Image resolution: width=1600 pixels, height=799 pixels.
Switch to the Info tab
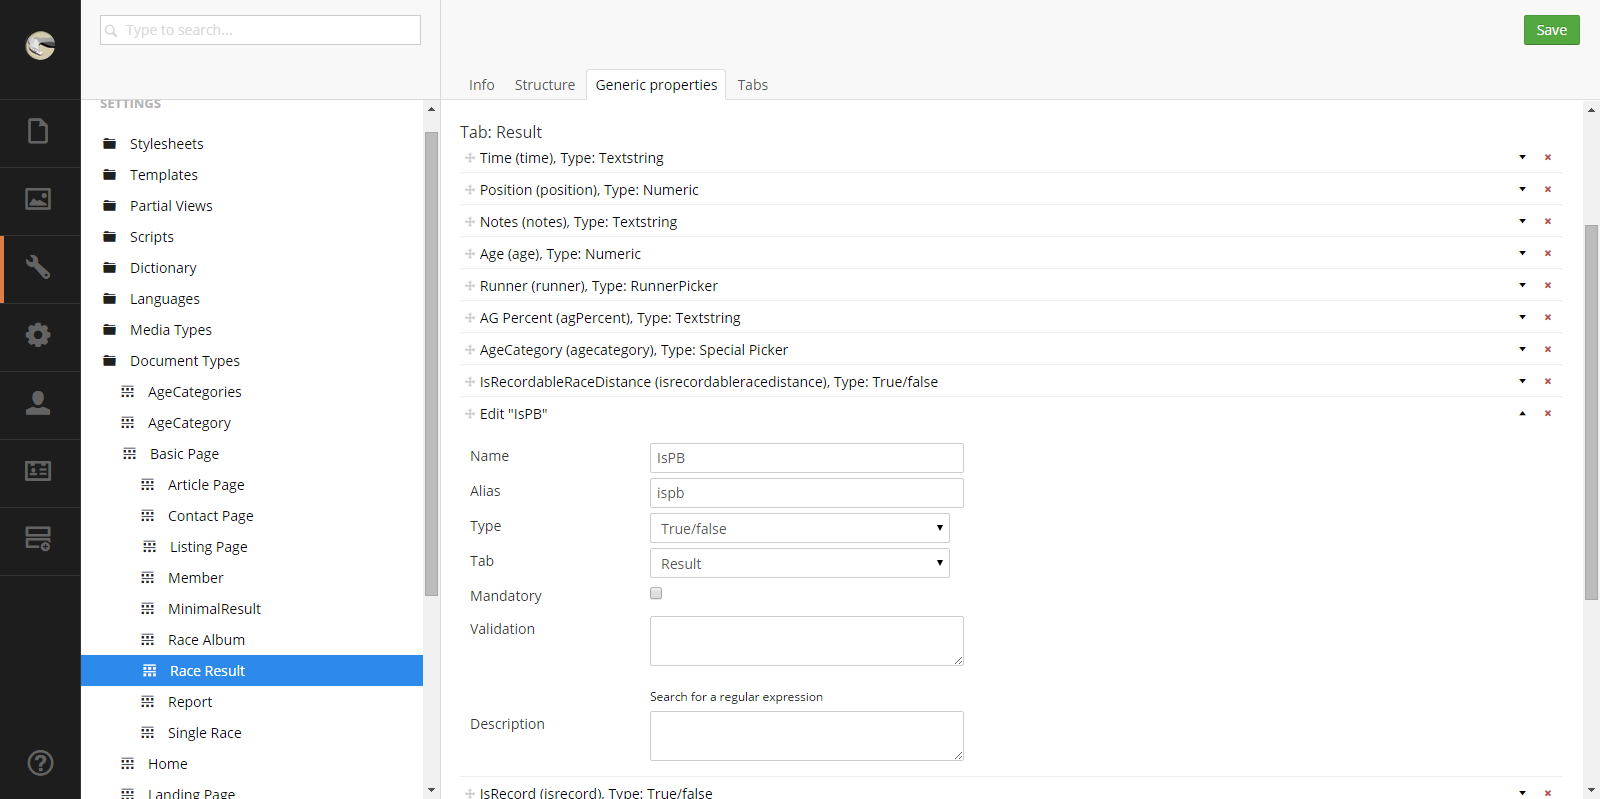pos(481,85)
